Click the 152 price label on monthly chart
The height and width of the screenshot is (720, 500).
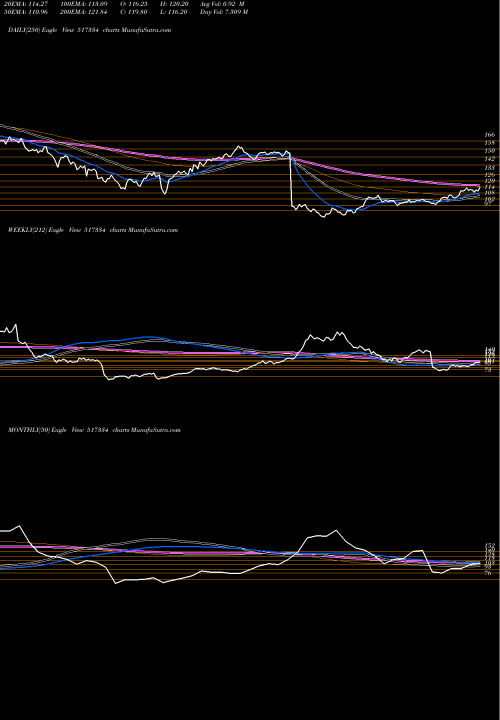tap(489, 545)
